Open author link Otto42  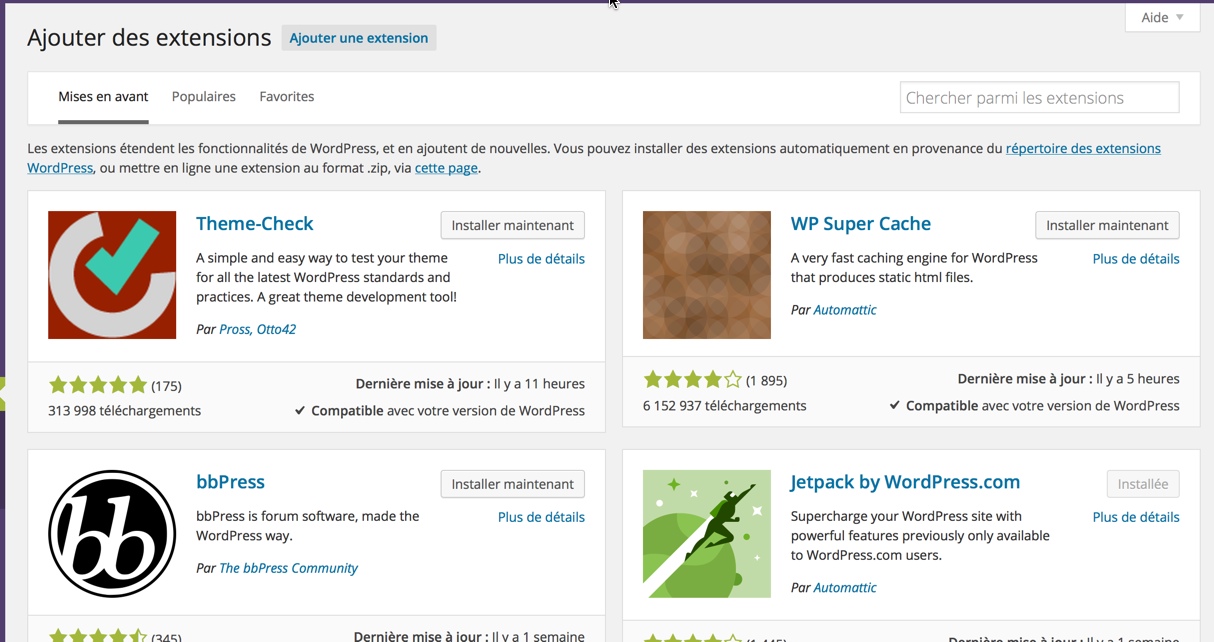pos(276,329)
